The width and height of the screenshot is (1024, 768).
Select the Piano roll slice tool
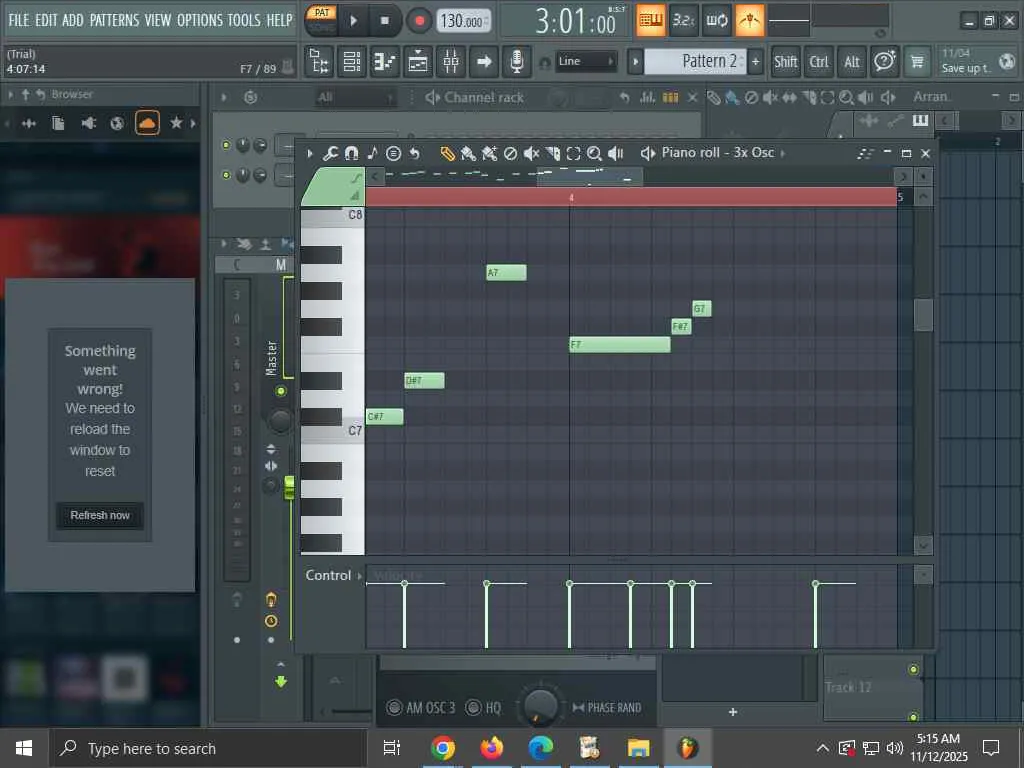click(x=552, y=153)
